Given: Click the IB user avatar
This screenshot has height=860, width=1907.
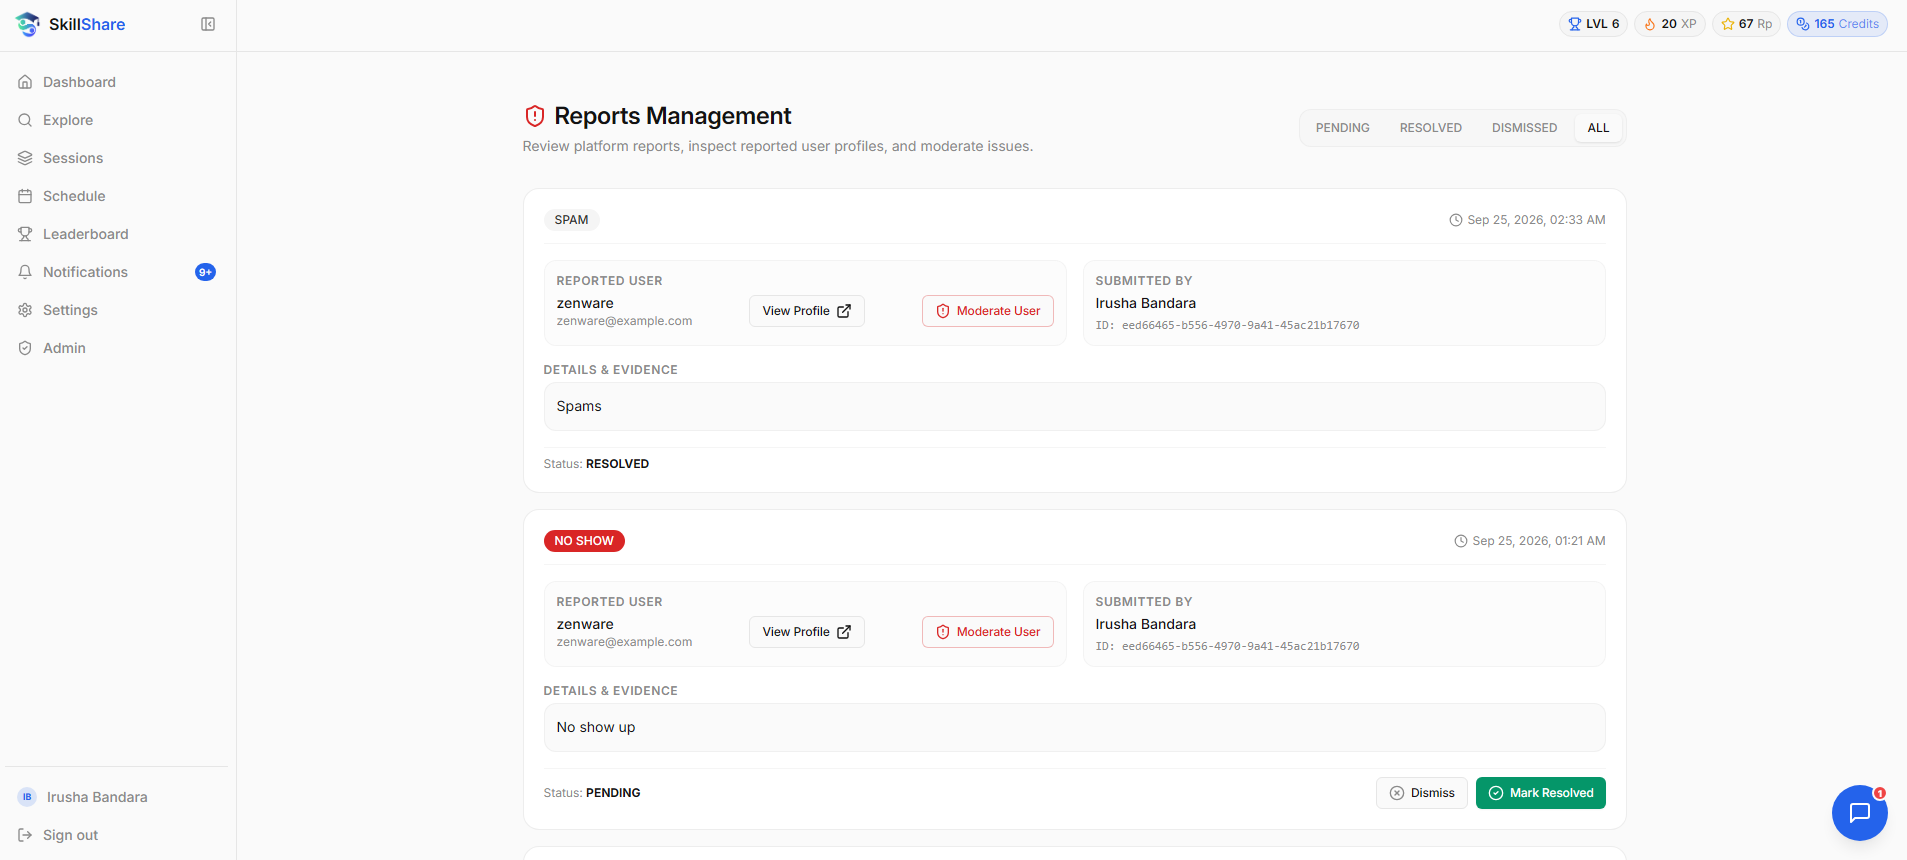Looking at the screenshot, I should pos(27,797).
